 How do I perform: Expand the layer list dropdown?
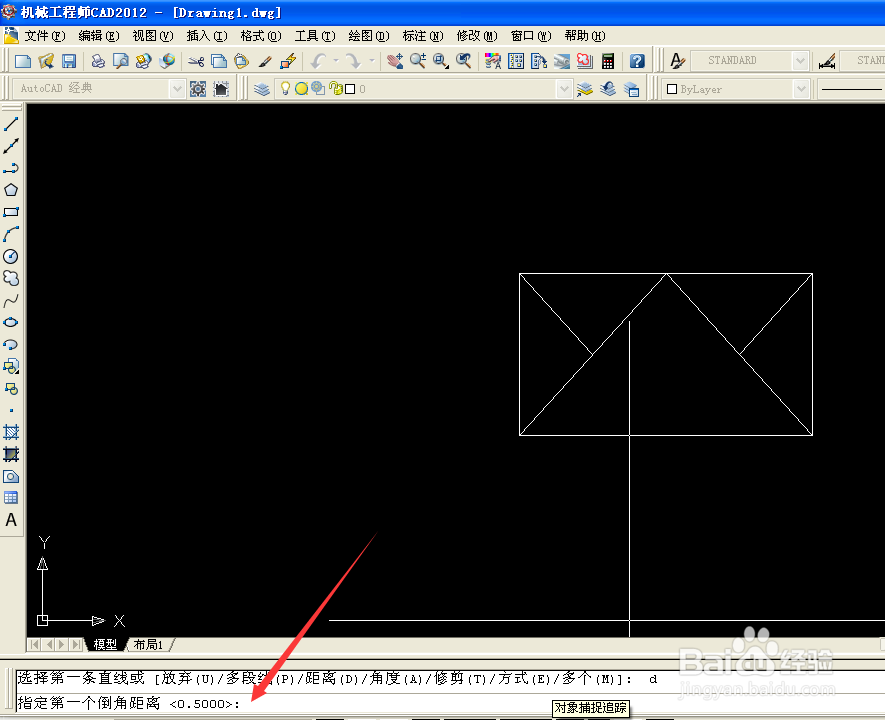(x=564, y=89)
